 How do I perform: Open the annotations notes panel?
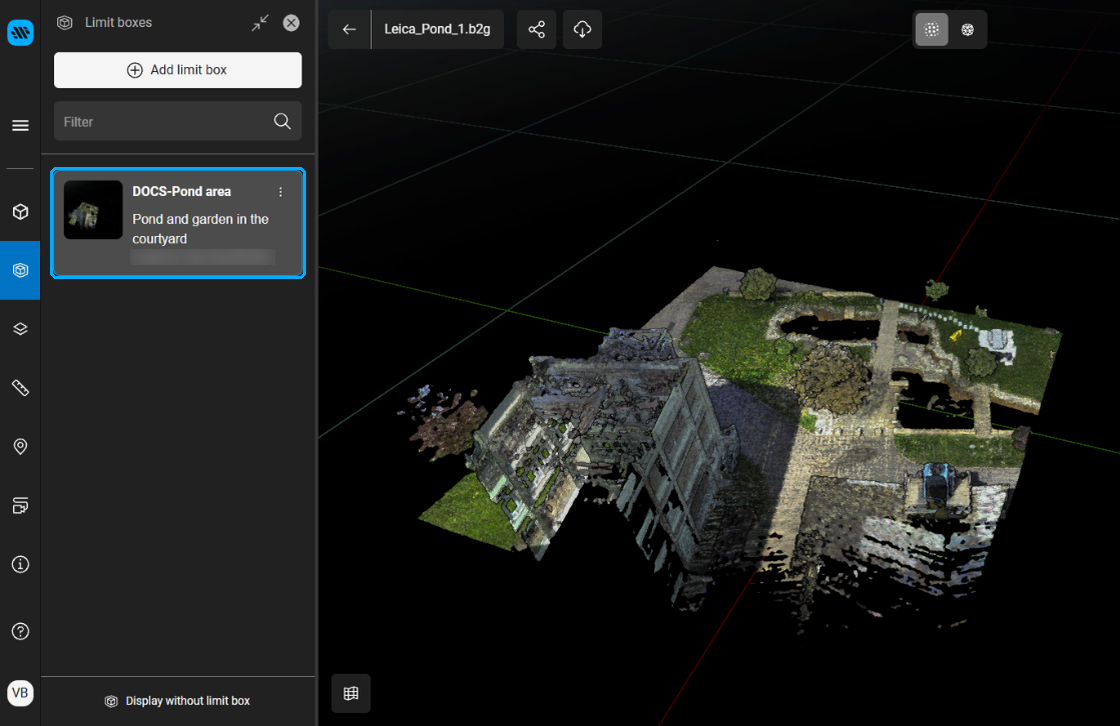point(20,505)
